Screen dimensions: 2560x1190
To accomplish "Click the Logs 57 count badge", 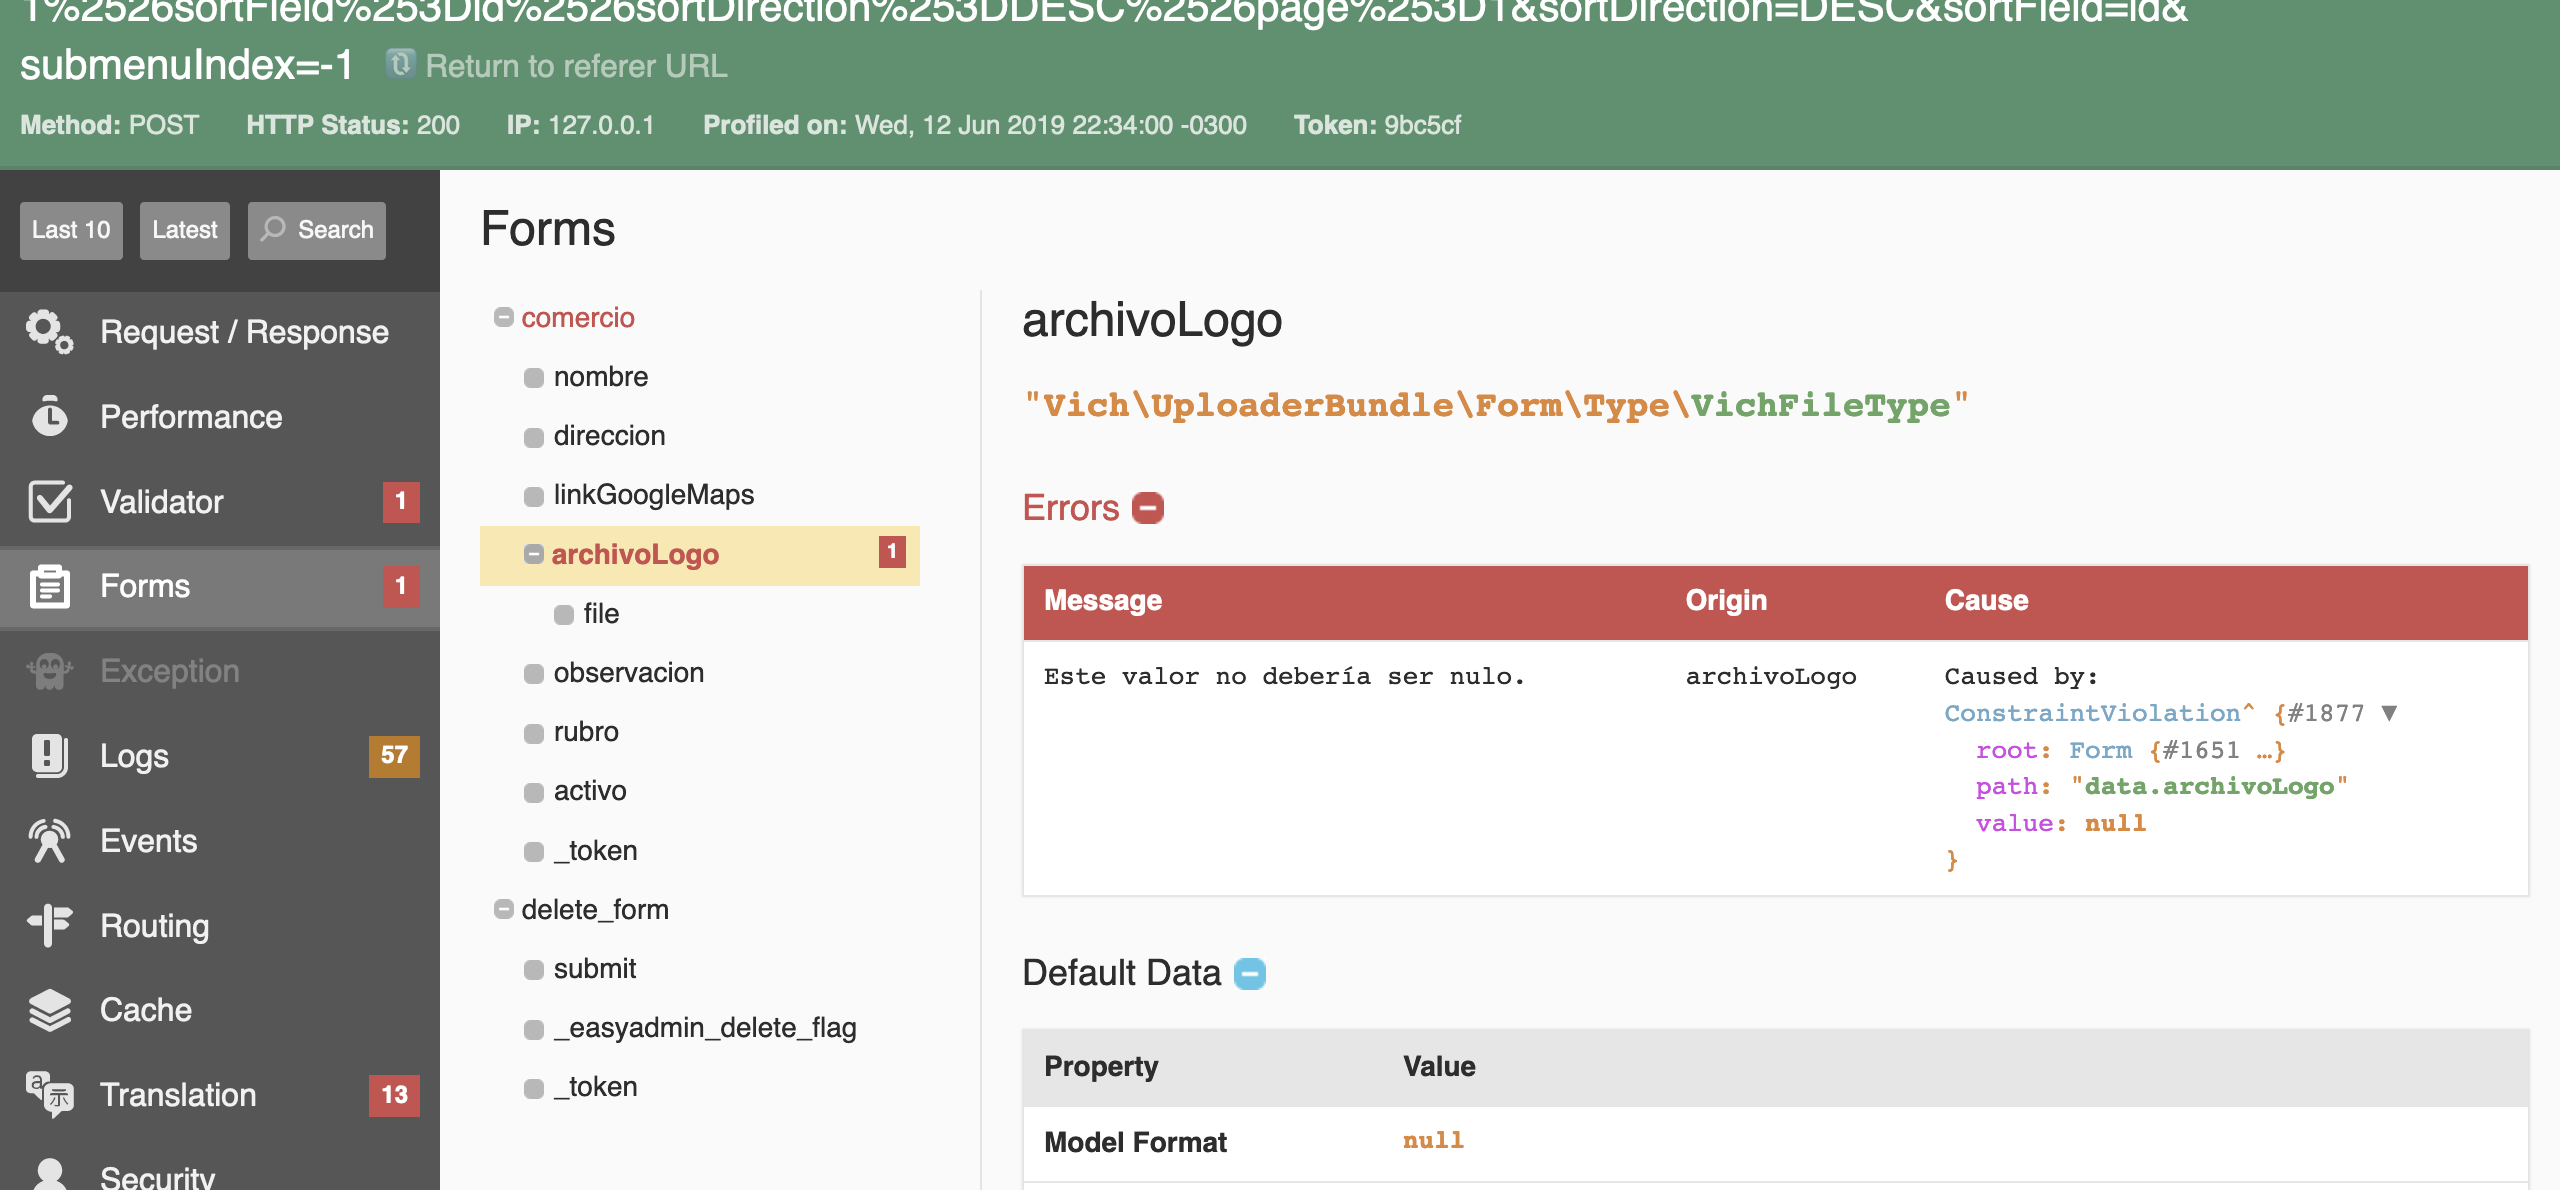I will tap(394, 755).
